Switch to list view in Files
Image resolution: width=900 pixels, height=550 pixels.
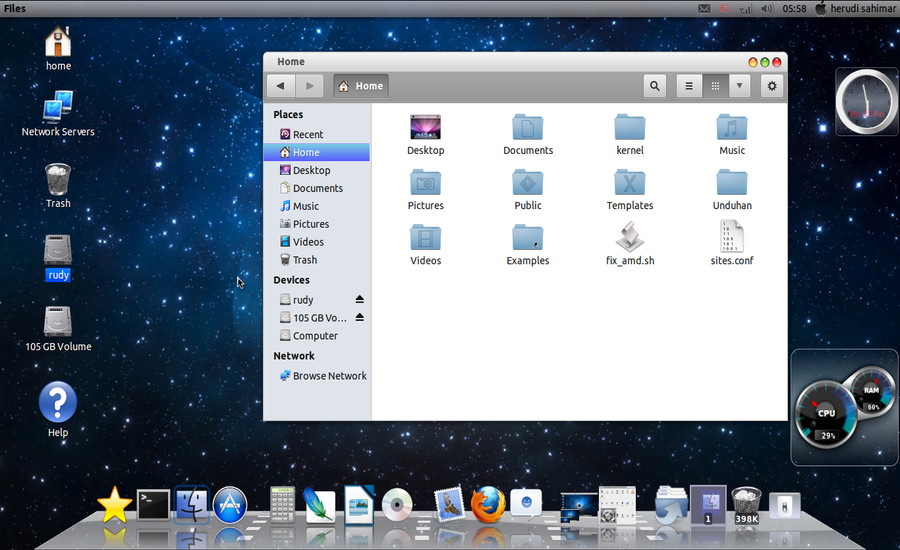(x=689, y=86)
